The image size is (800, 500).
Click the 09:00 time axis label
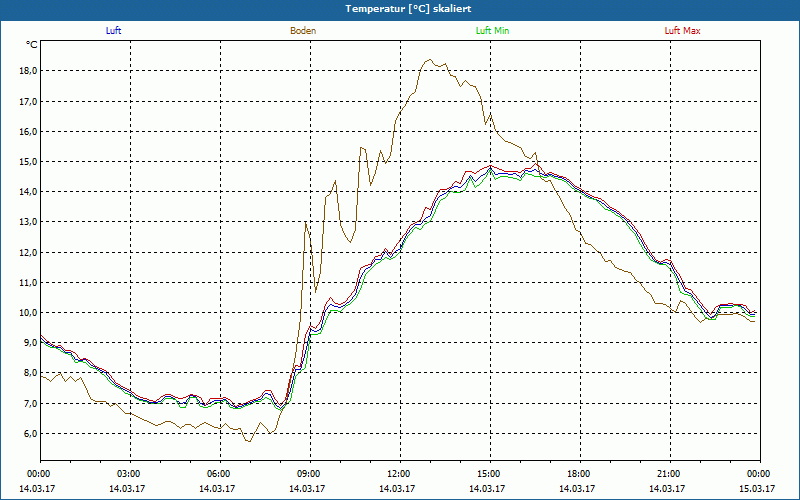(x=309, y=474)
